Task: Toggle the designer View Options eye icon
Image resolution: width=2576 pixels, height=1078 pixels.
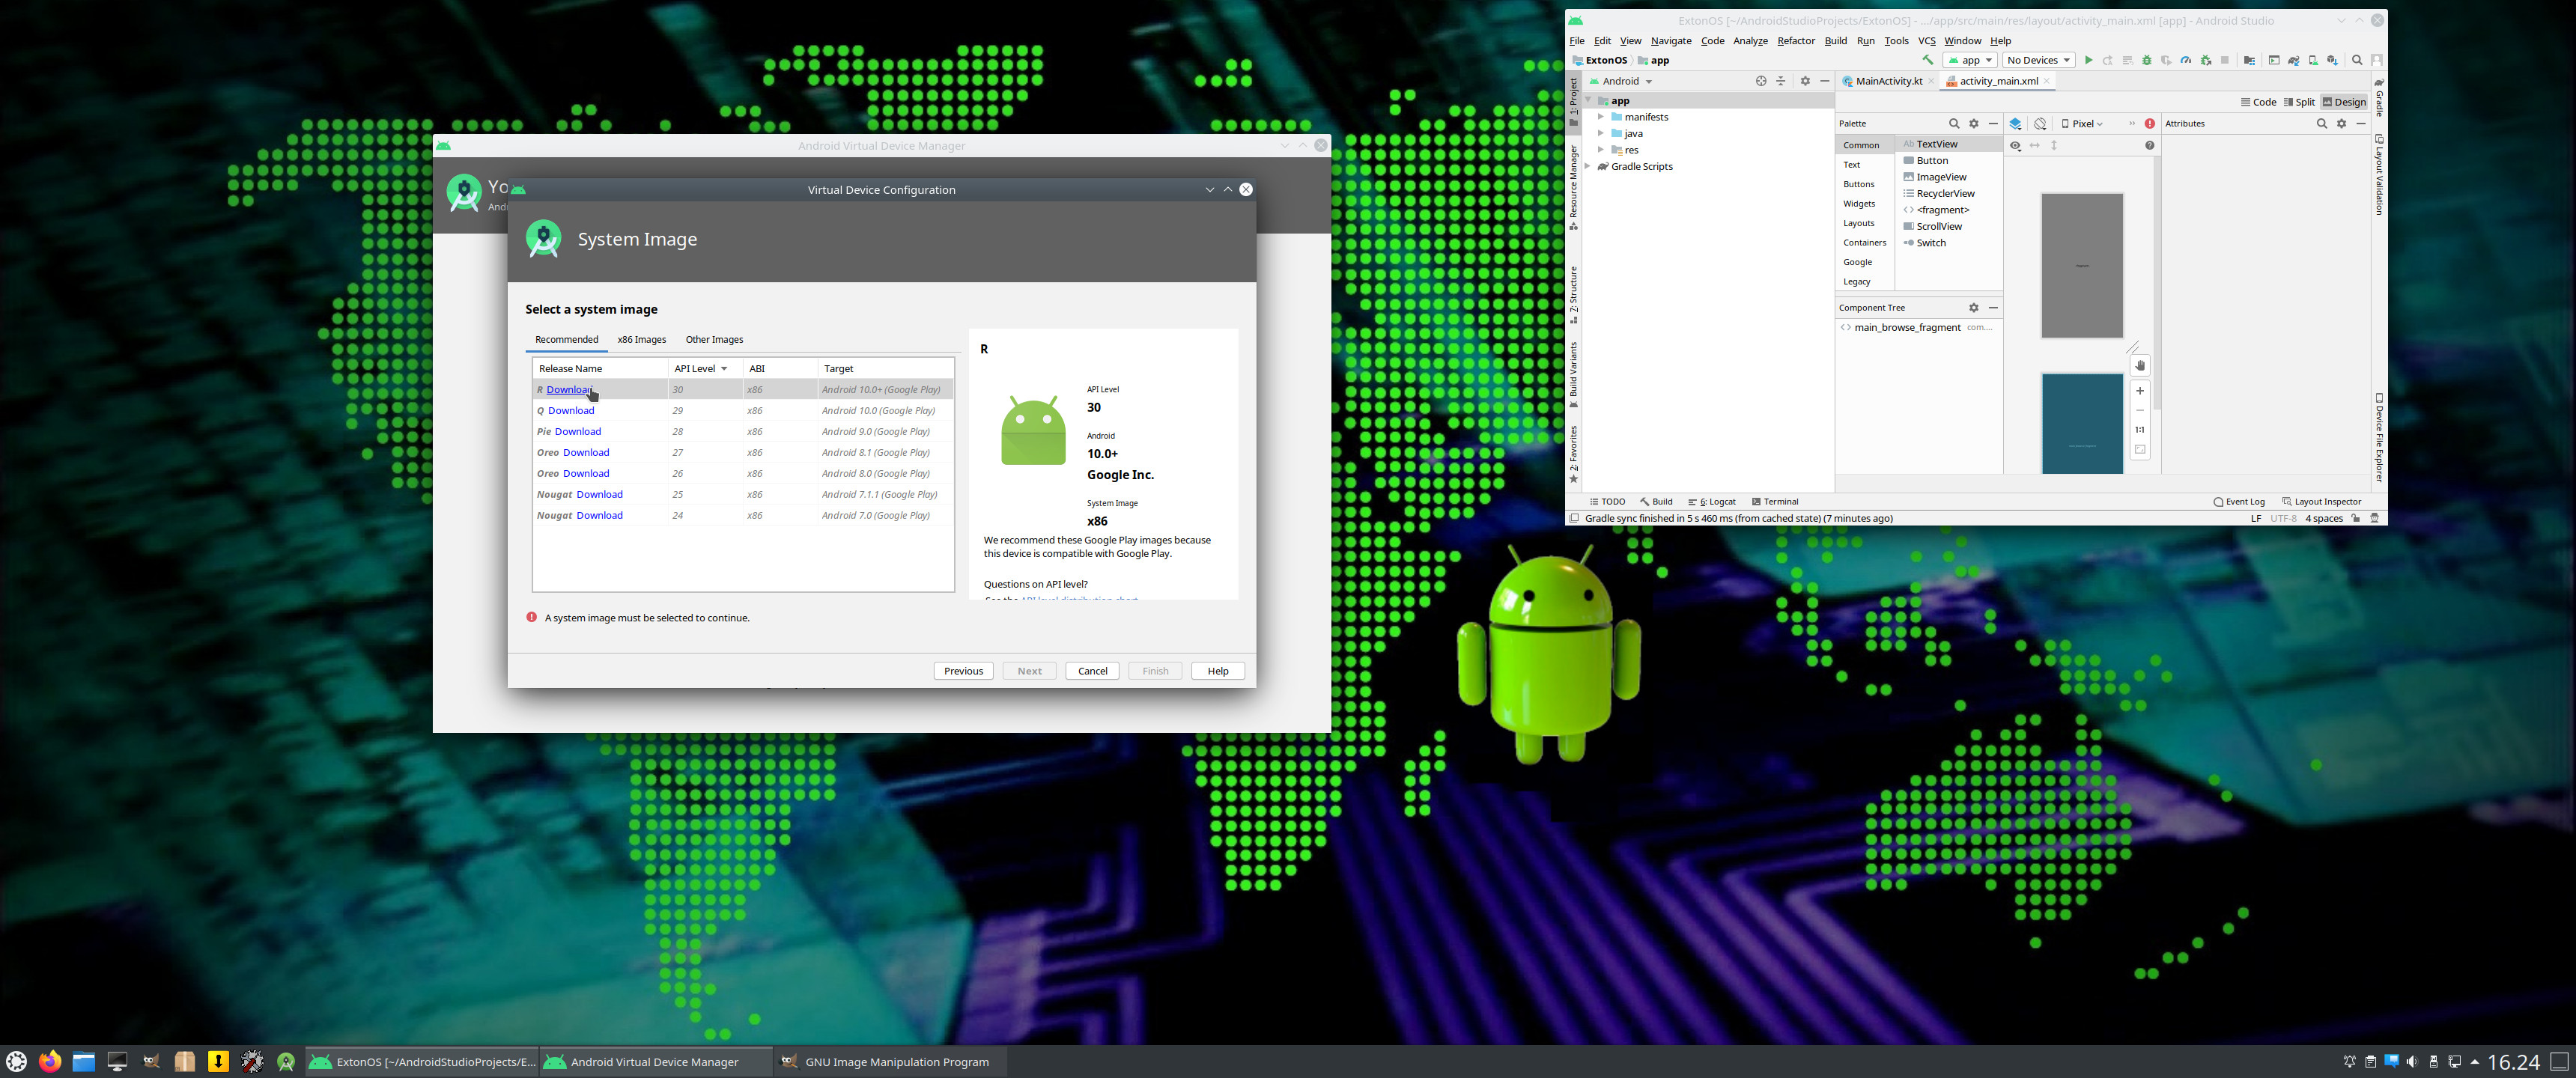Action: click(2016, 146)
